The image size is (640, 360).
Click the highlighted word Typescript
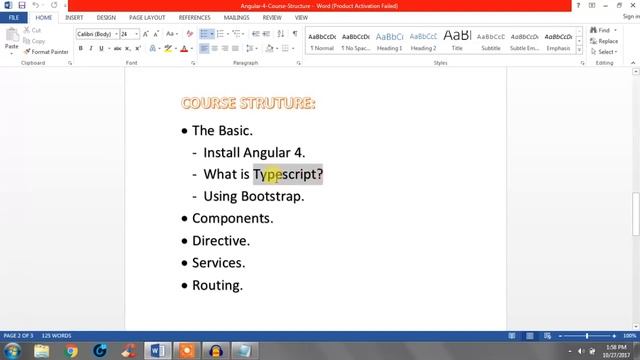[x=288, y=174]
